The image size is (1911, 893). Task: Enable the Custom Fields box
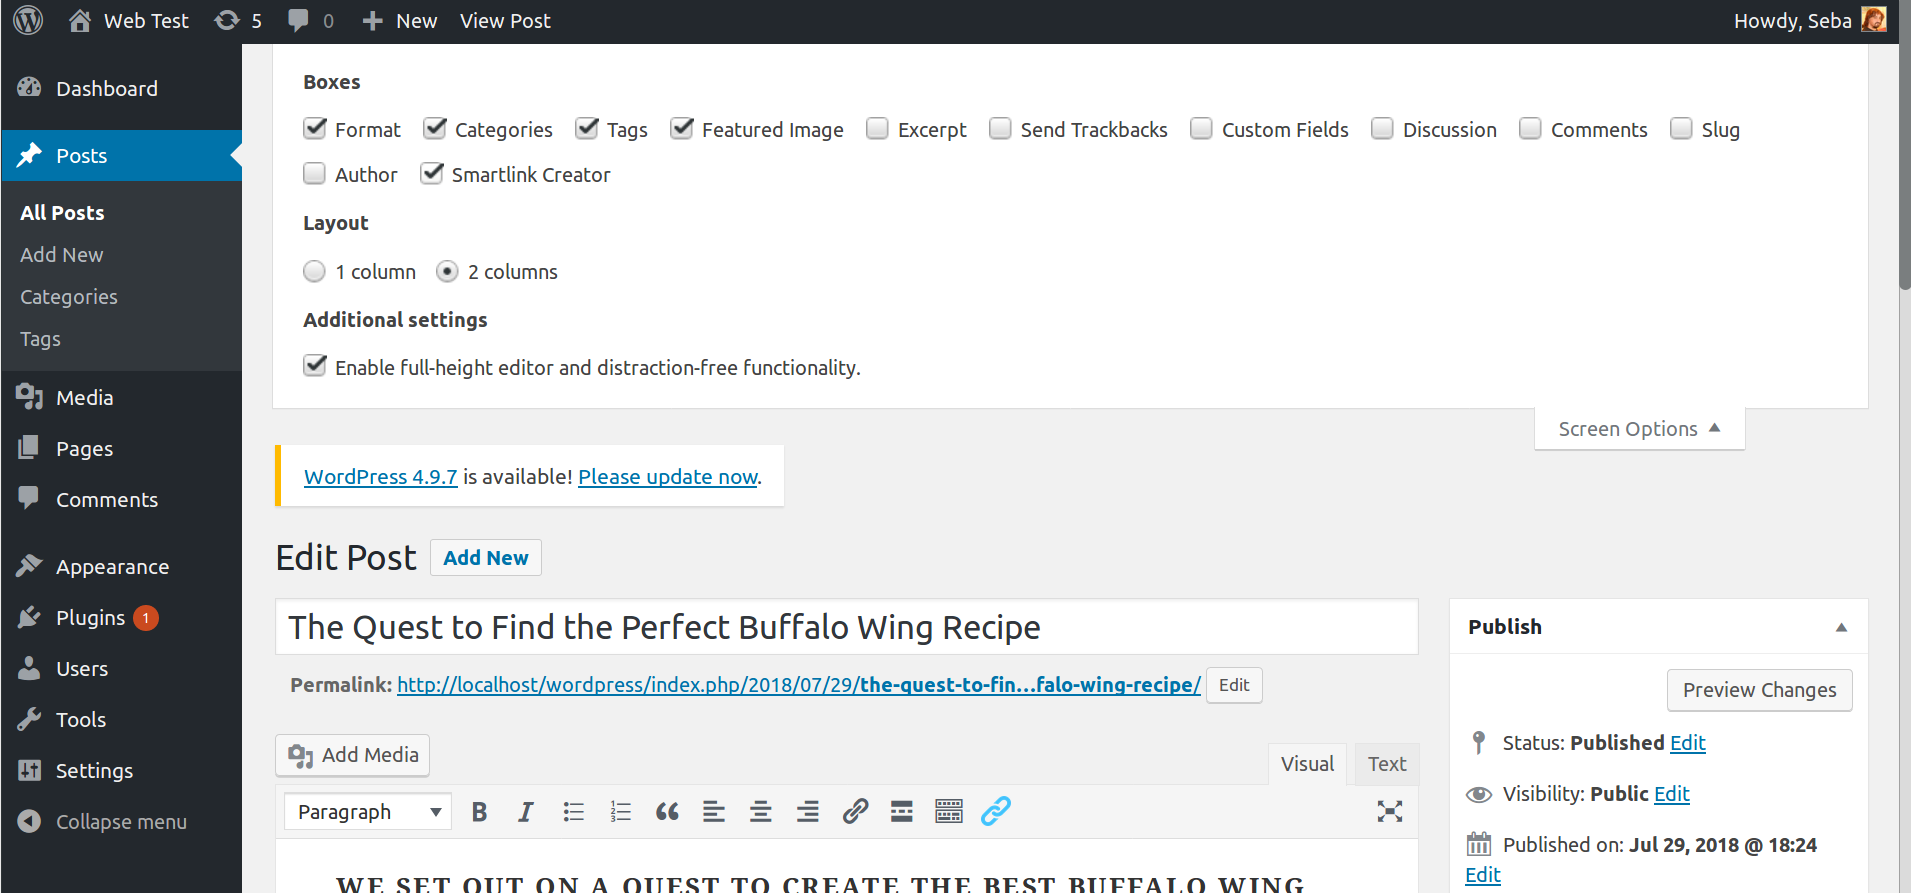click(x=1201, y=129)
